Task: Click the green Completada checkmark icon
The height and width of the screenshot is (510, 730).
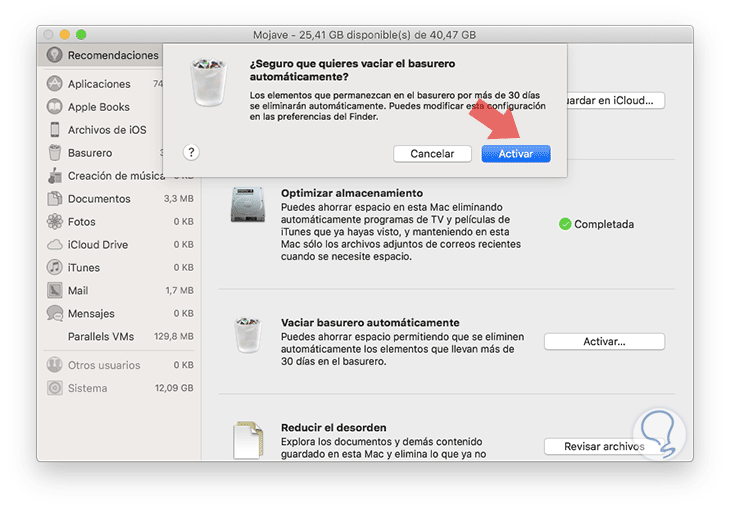Action: click(x=565, y=224)
